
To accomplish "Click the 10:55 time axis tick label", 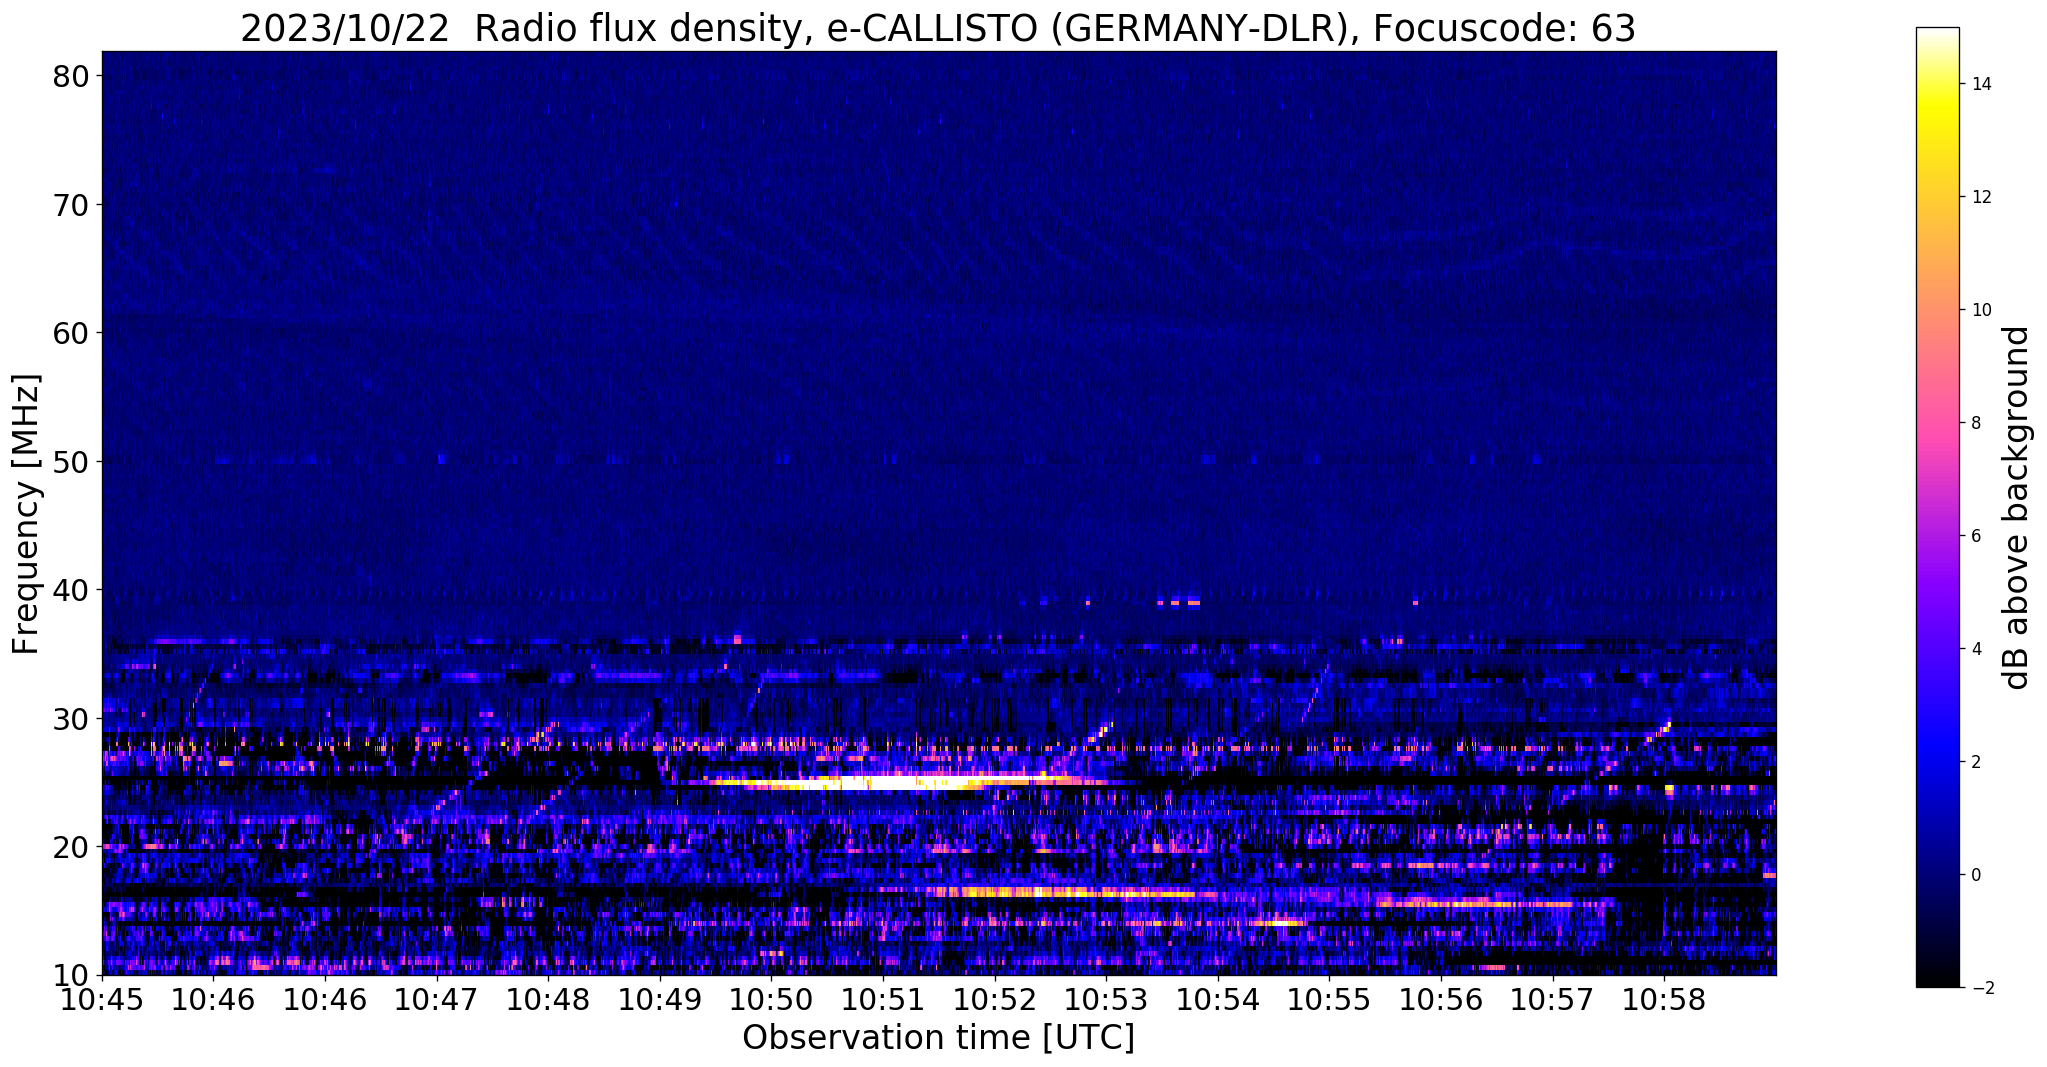I will pos(1329,1000).
